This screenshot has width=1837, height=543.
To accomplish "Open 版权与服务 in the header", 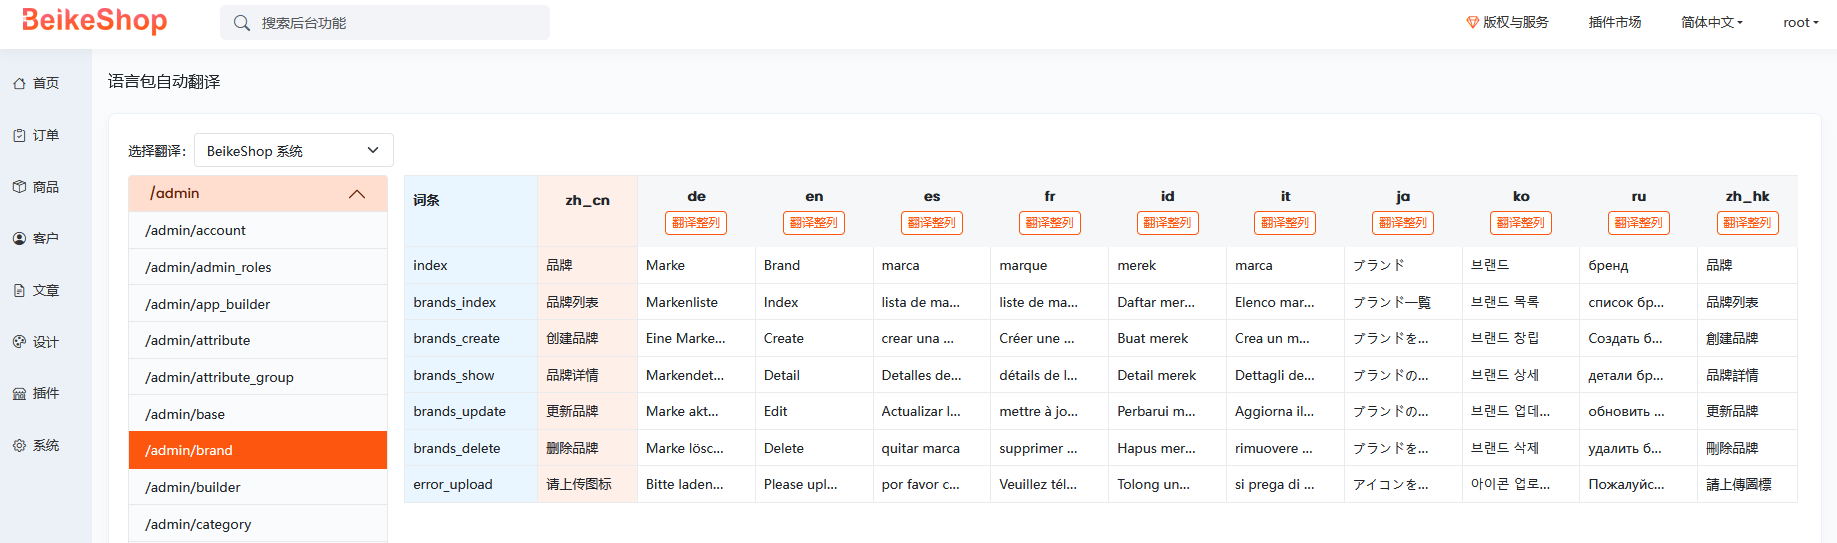I will tap(1507, 22).
